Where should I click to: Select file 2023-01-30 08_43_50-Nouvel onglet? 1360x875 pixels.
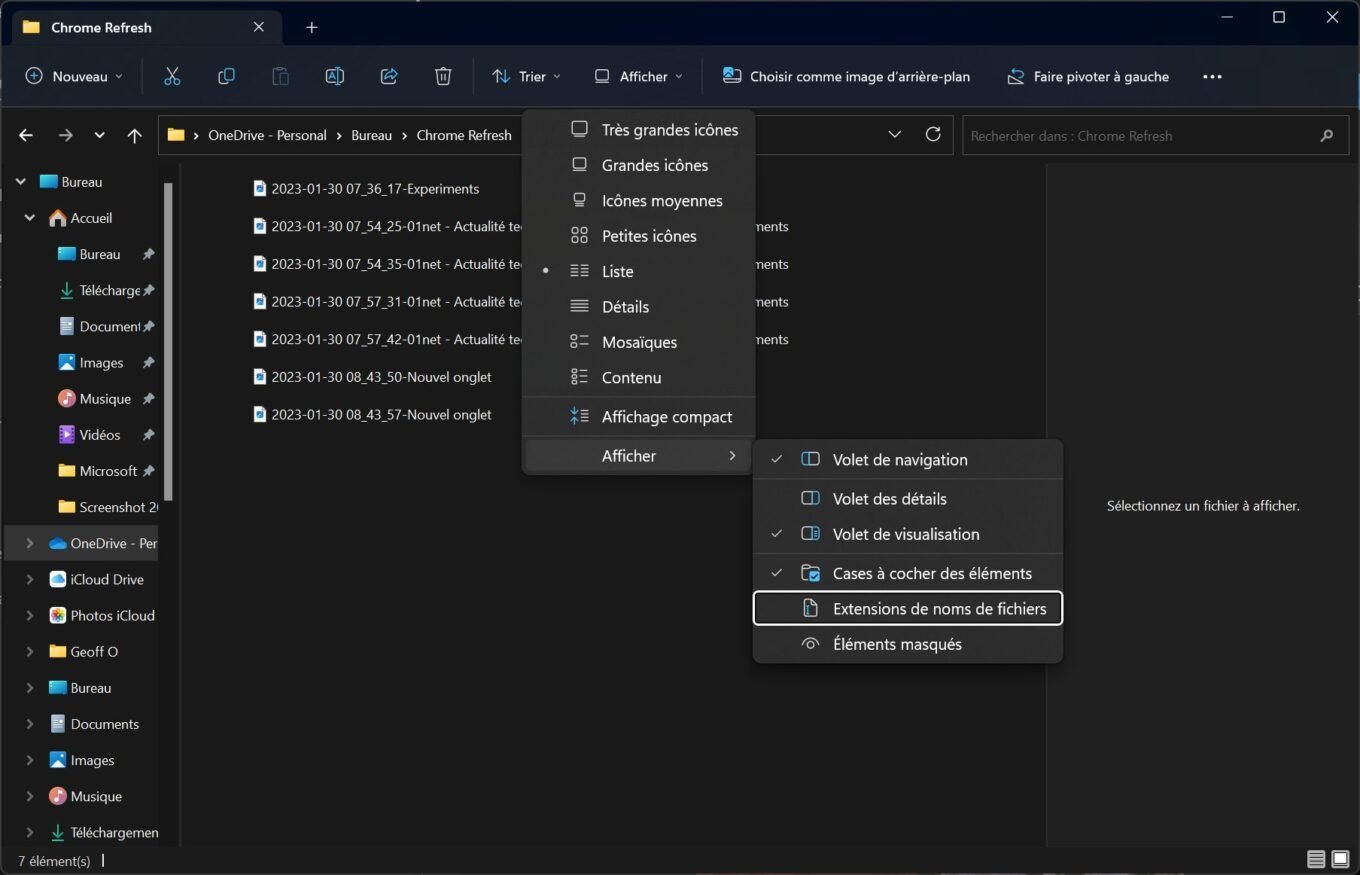[372, 377]
